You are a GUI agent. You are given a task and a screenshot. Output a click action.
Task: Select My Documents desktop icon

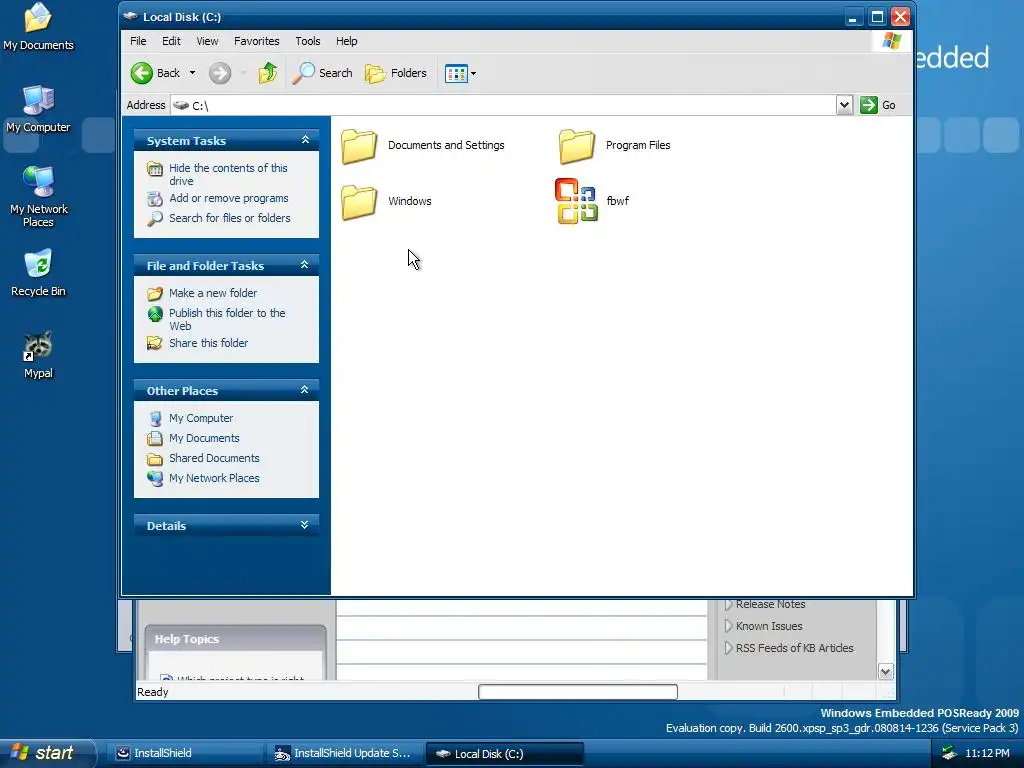coord(38,27)
